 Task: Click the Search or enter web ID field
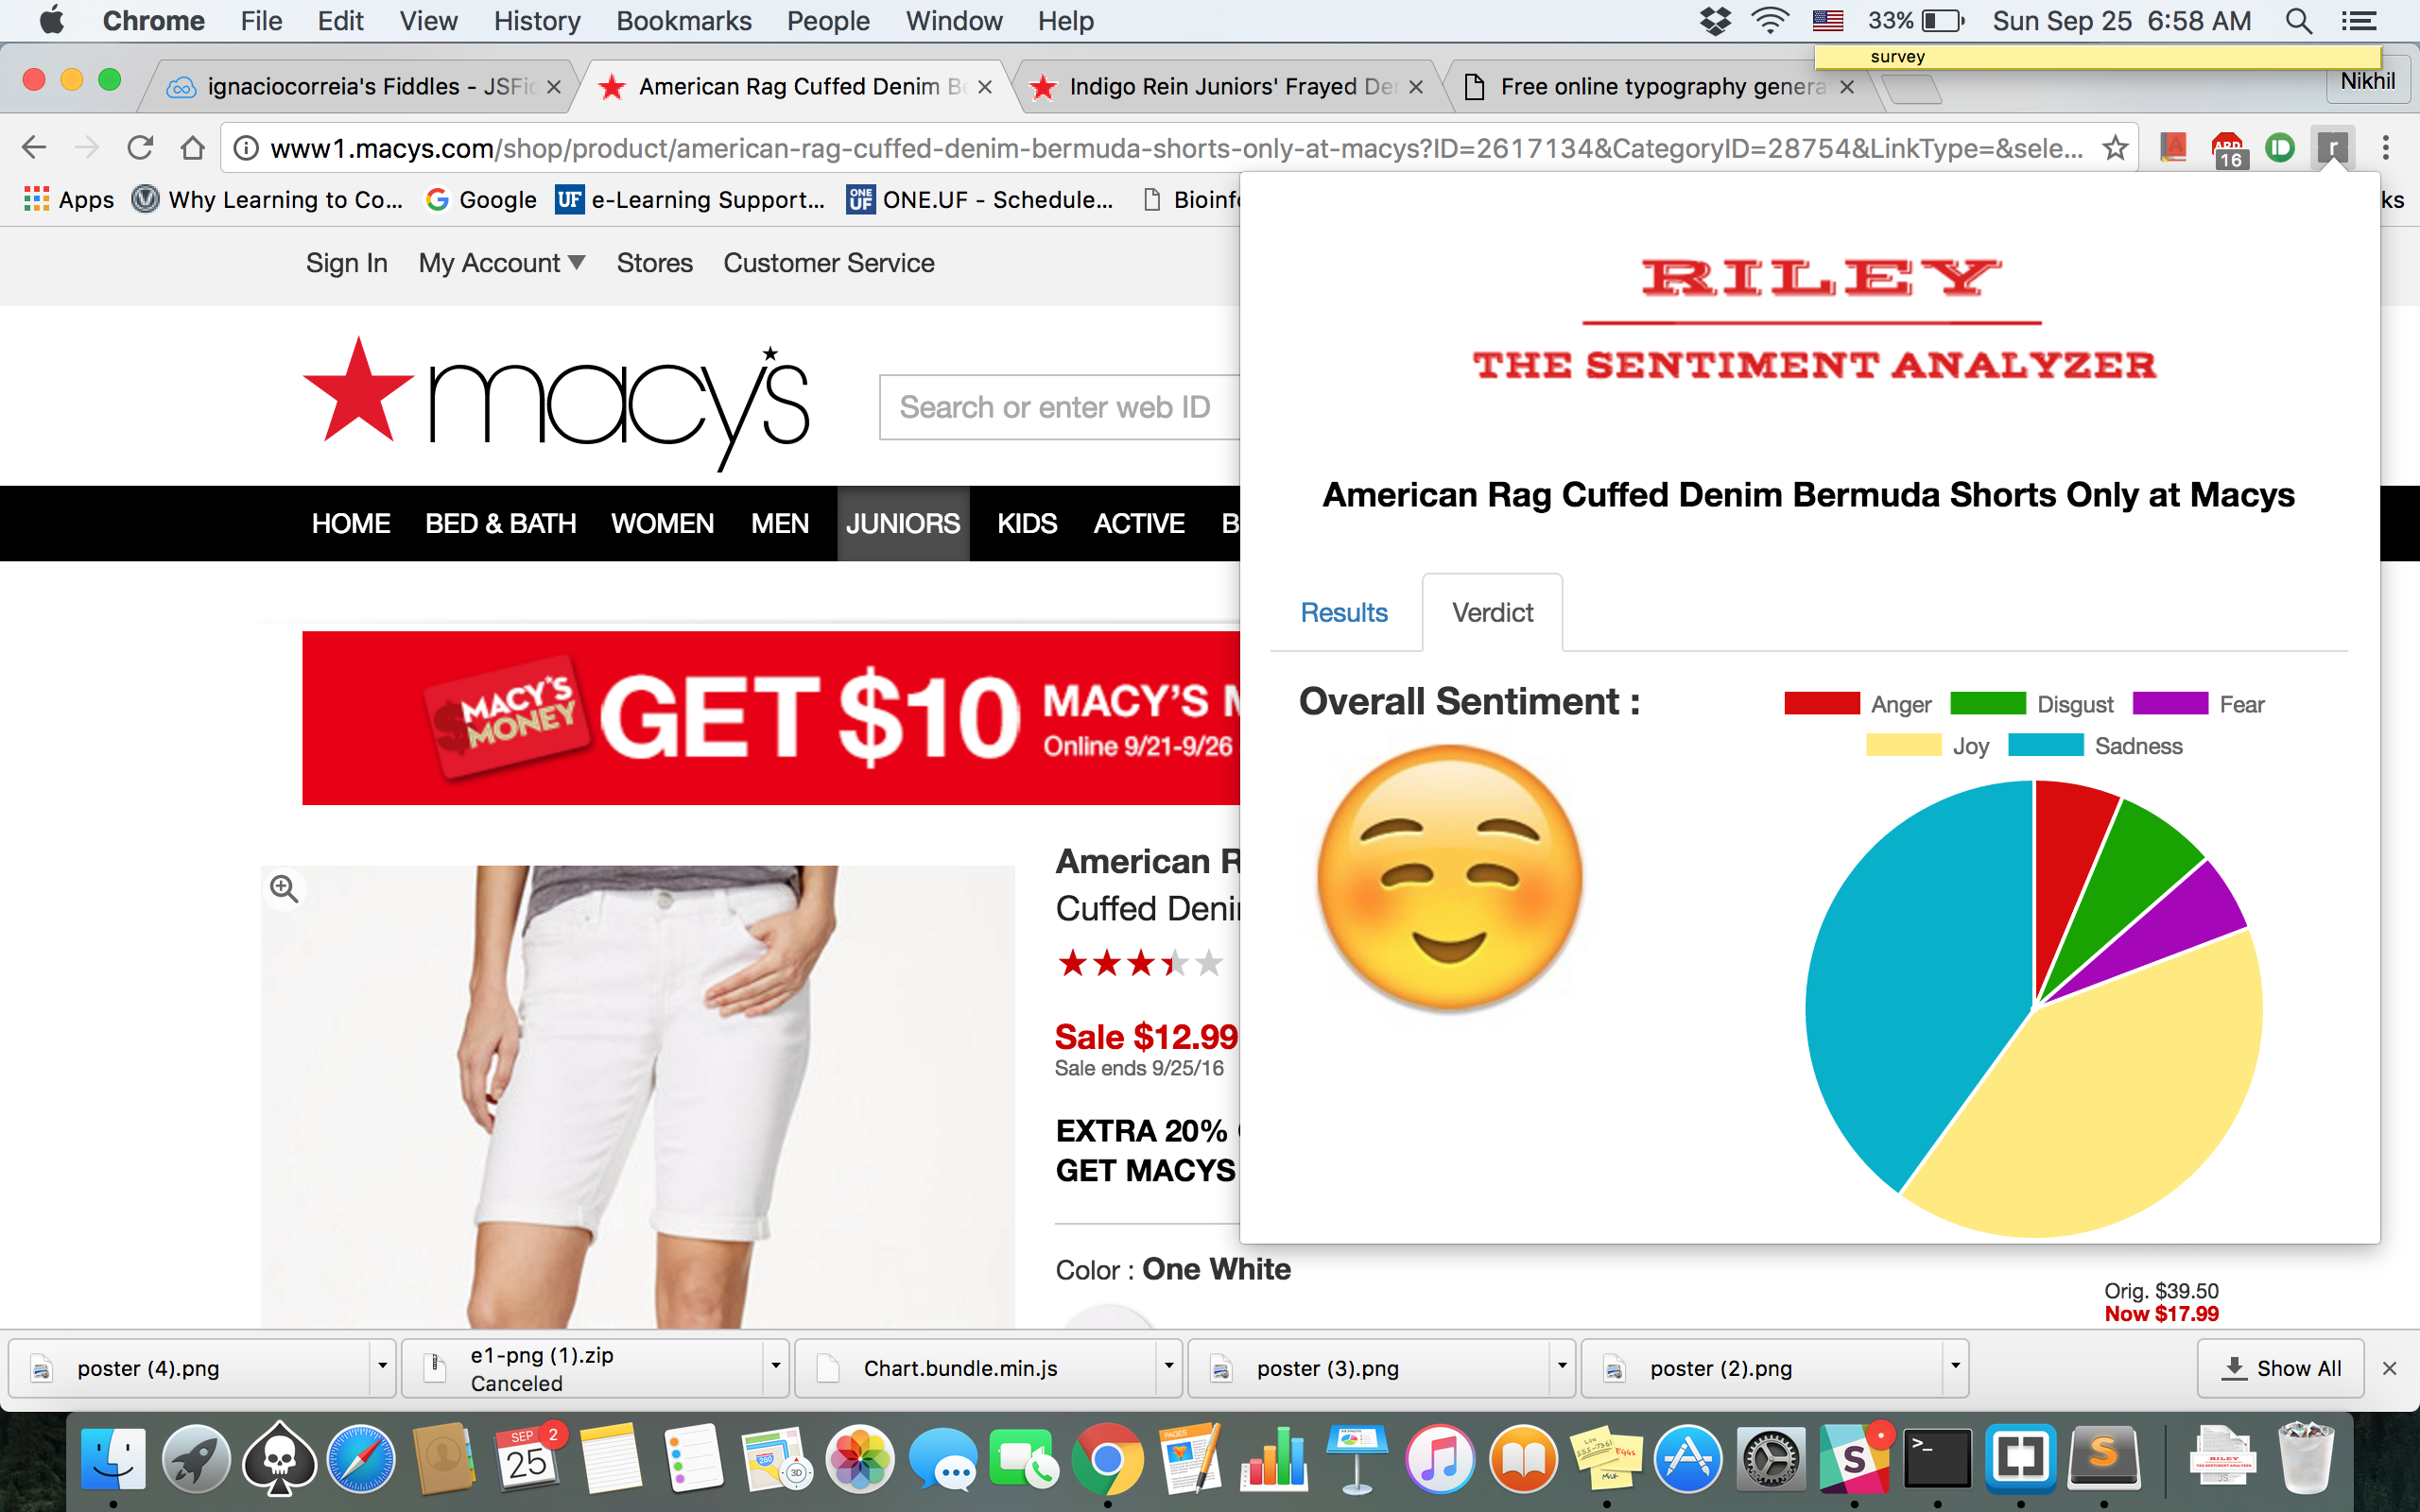(x=1058, y=407)
